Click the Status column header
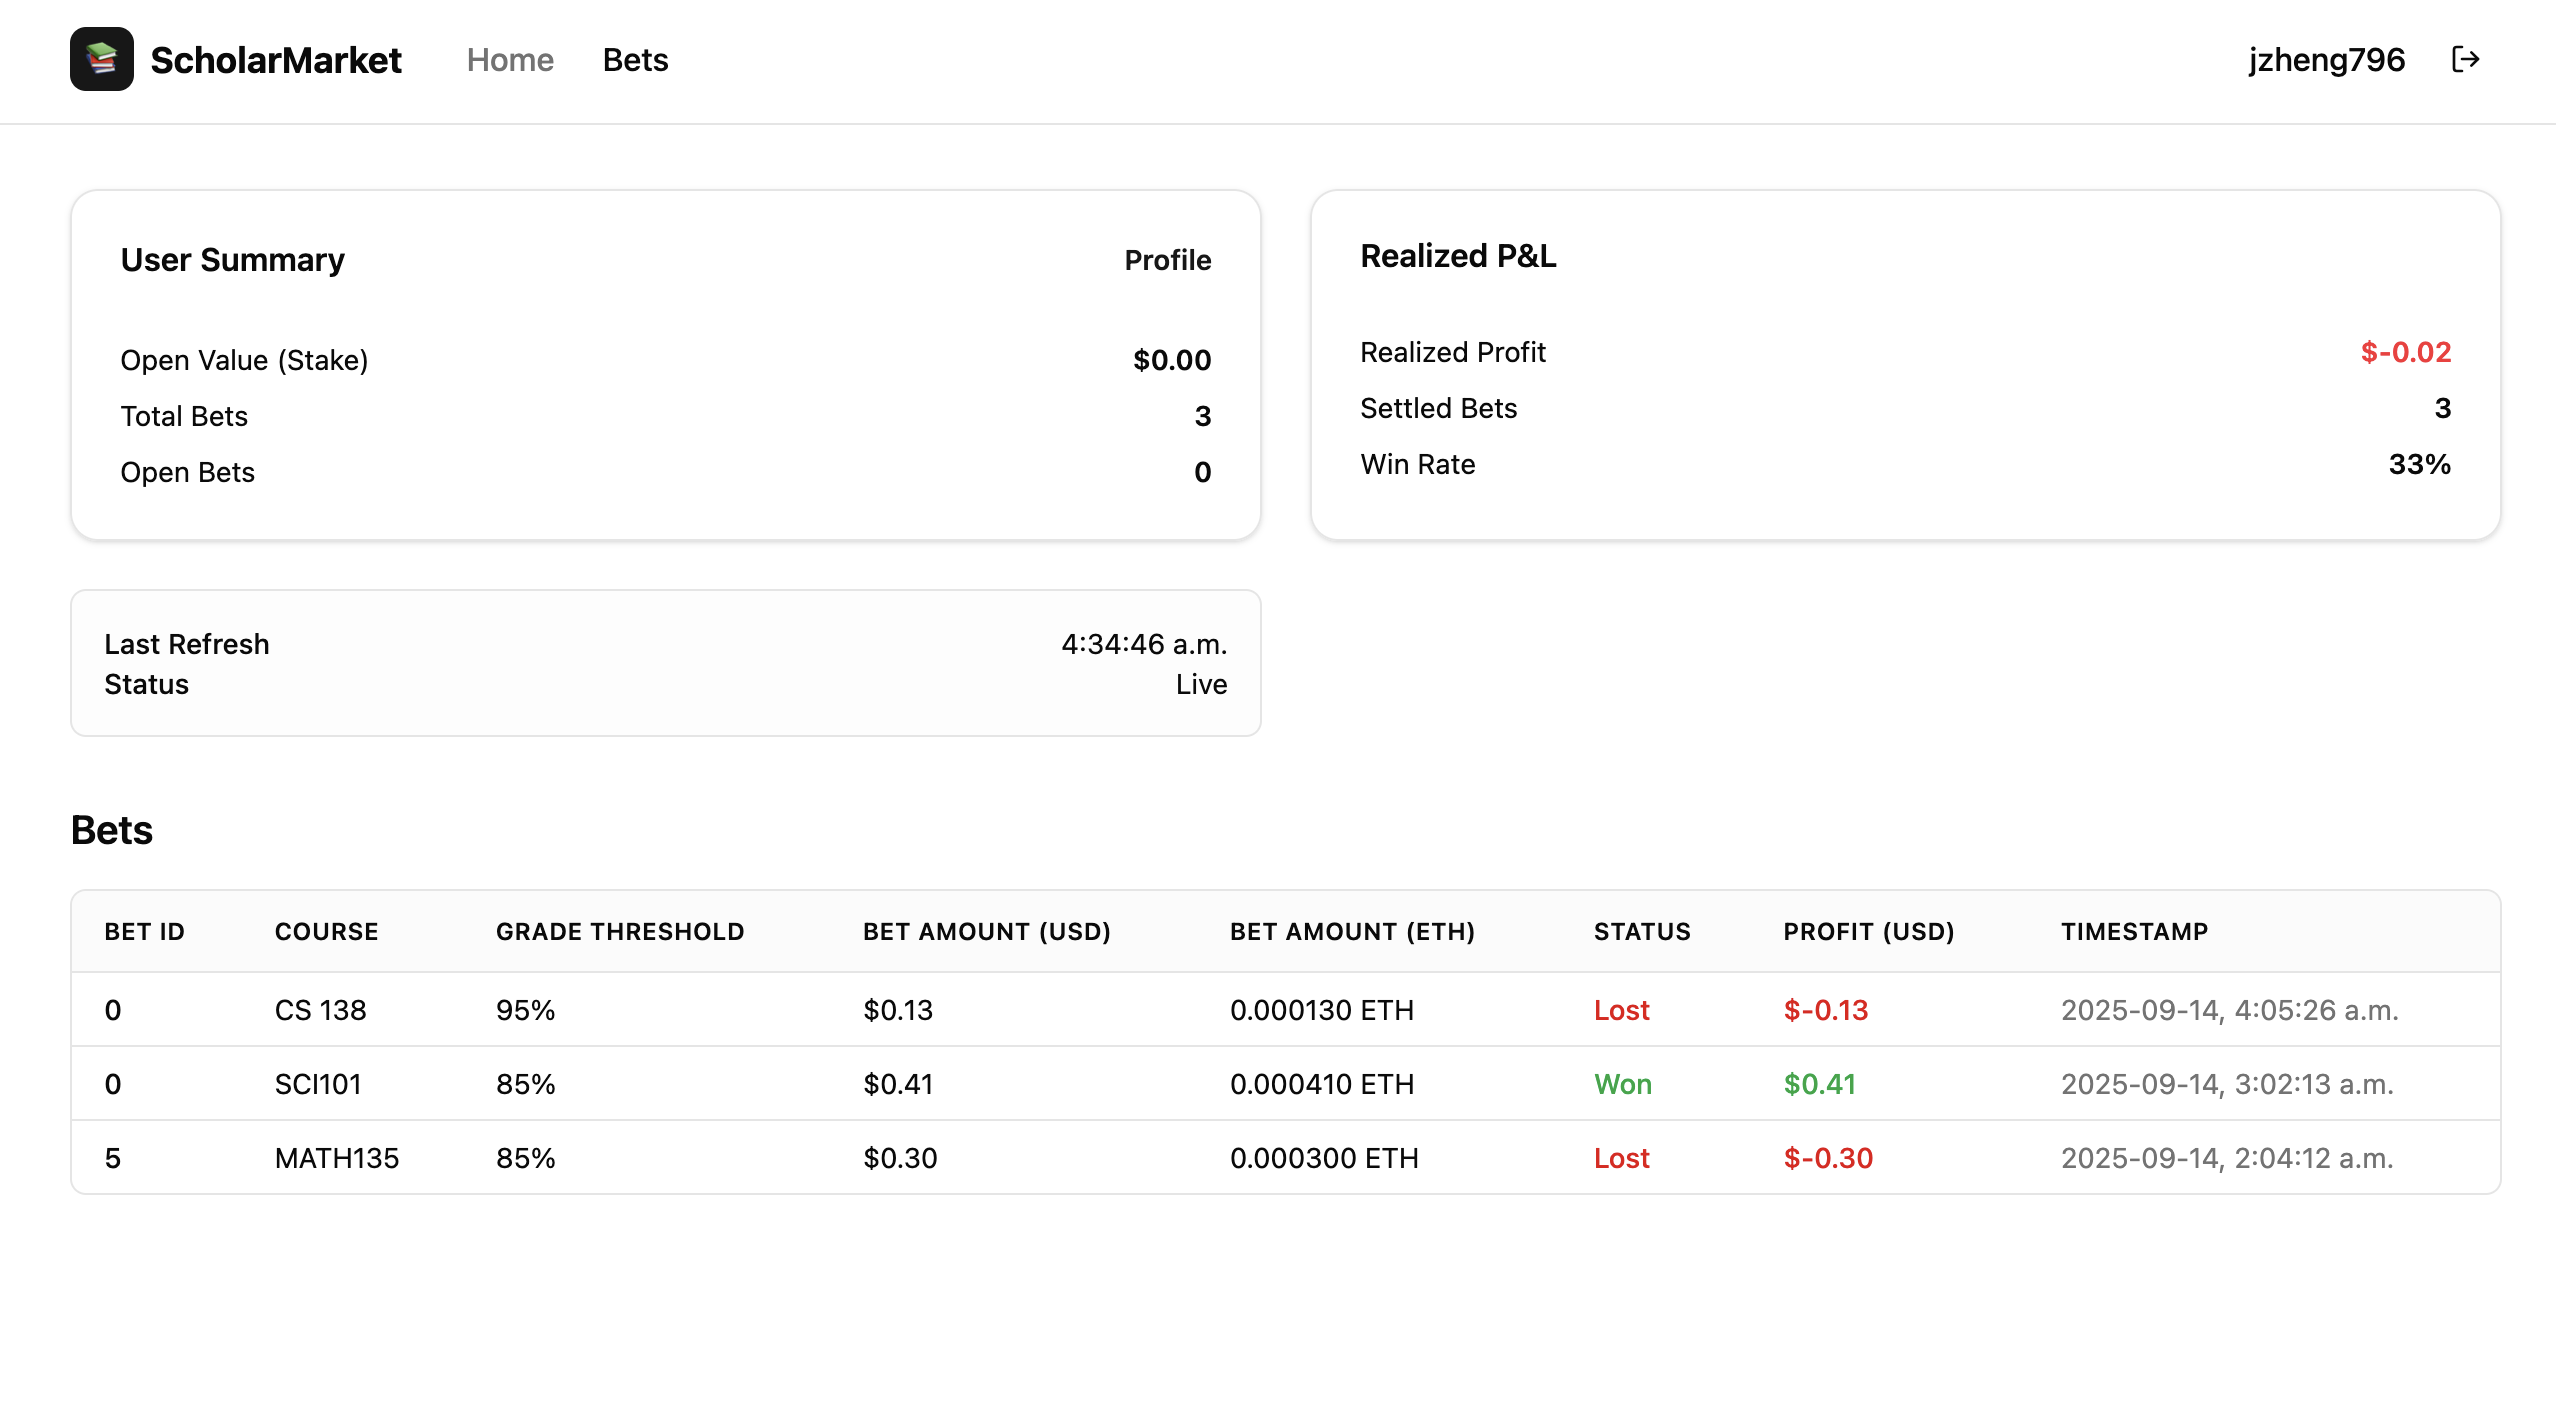Image resolution: width=2556 pixels, height=1424 pixels. pyautogui.click(x=1642, y=932)
